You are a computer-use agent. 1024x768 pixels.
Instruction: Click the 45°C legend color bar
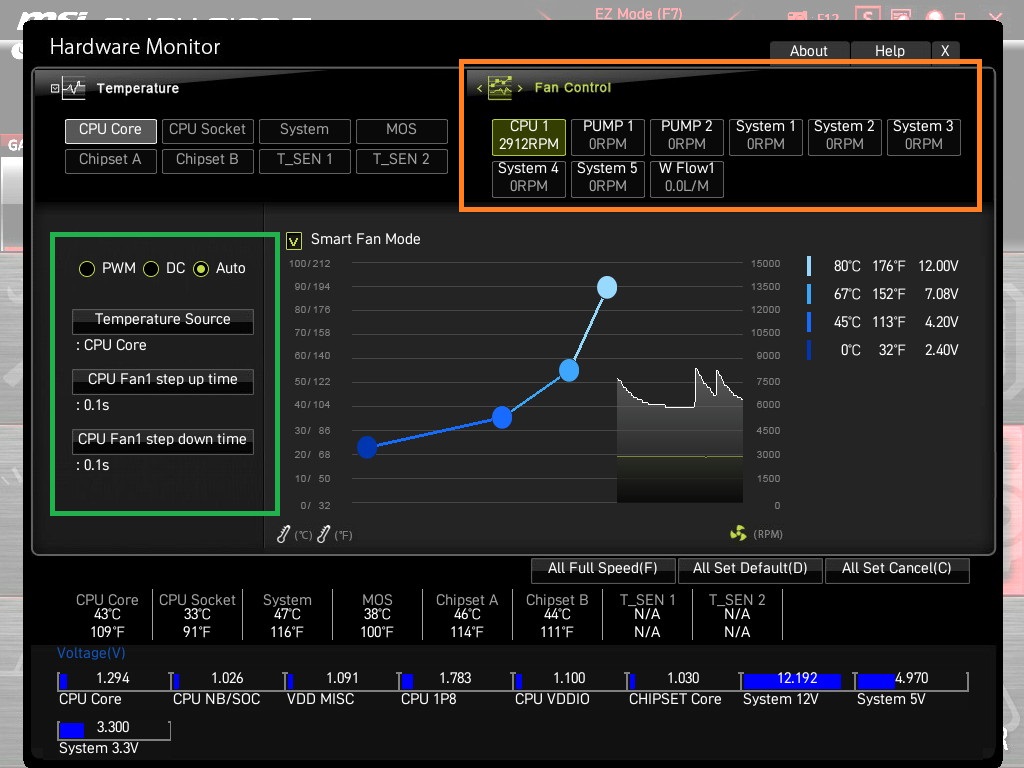(809, 322)
